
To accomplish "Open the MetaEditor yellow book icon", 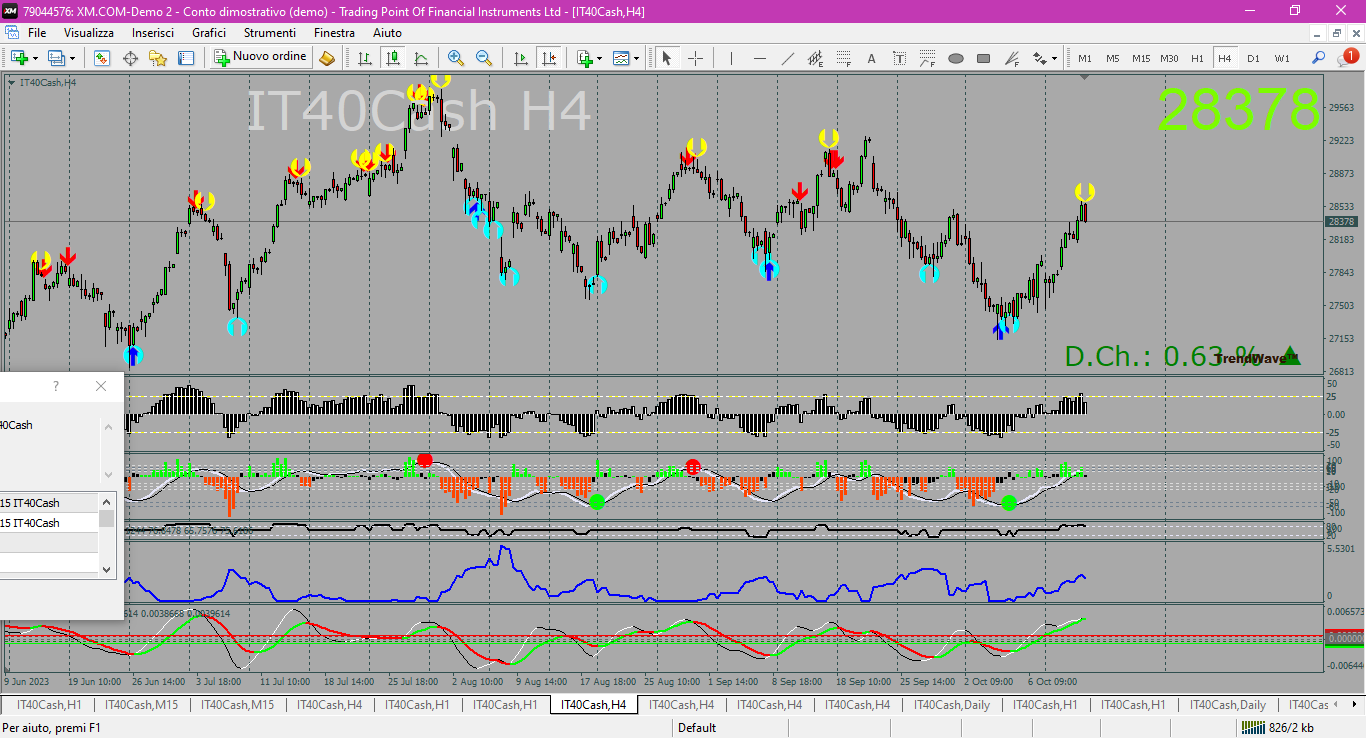I will [327, 58].
